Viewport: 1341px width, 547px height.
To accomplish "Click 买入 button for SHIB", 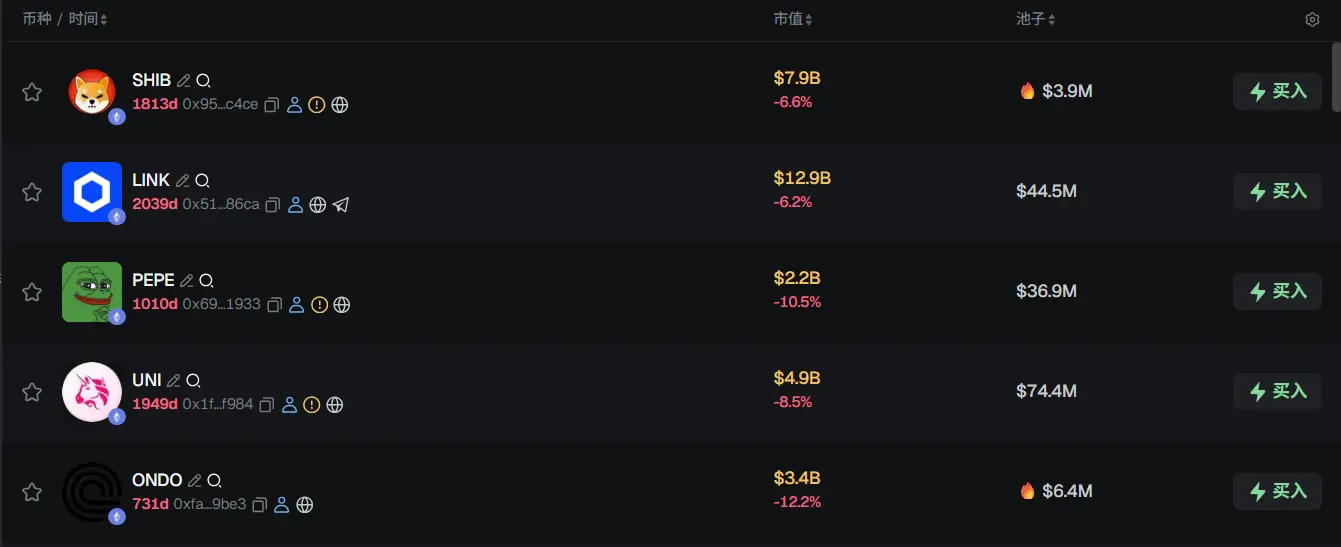I will click(x=1277, y=92).
